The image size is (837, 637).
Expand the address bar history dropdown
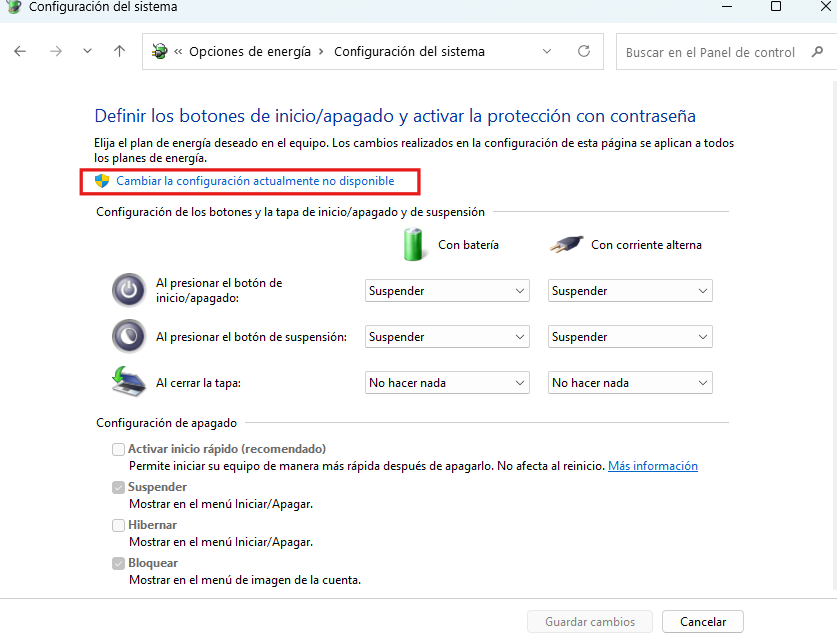547,52
